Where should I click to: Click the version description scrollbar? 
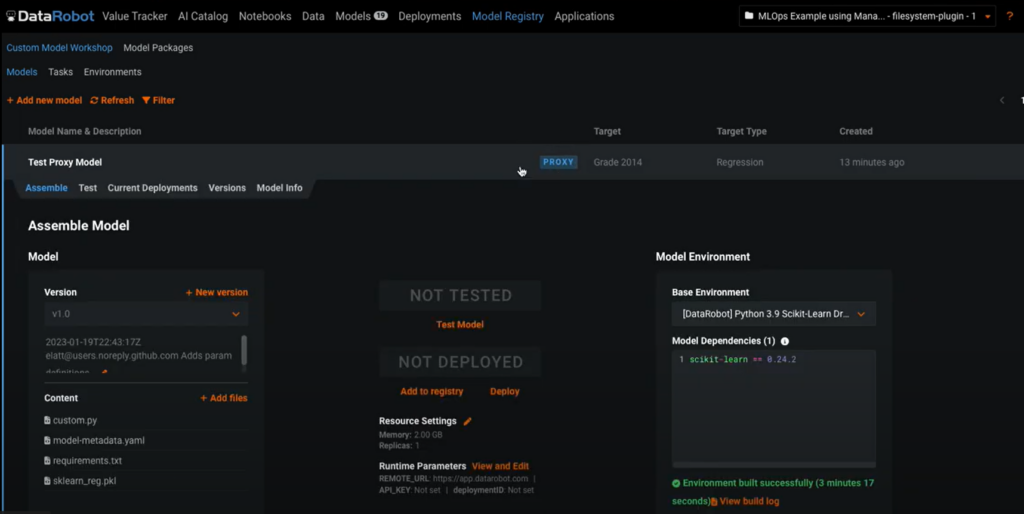pos(244,350)
